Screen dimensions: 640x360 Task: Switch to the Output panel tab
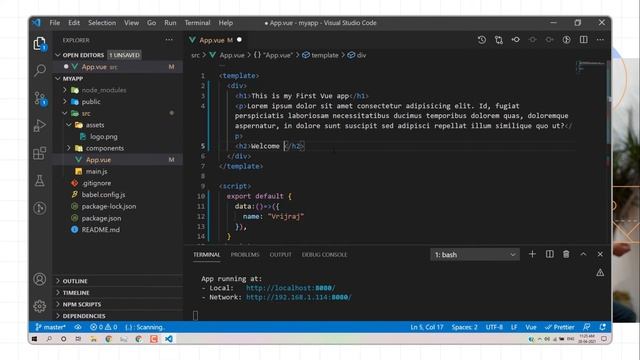(x=280, y=254)
